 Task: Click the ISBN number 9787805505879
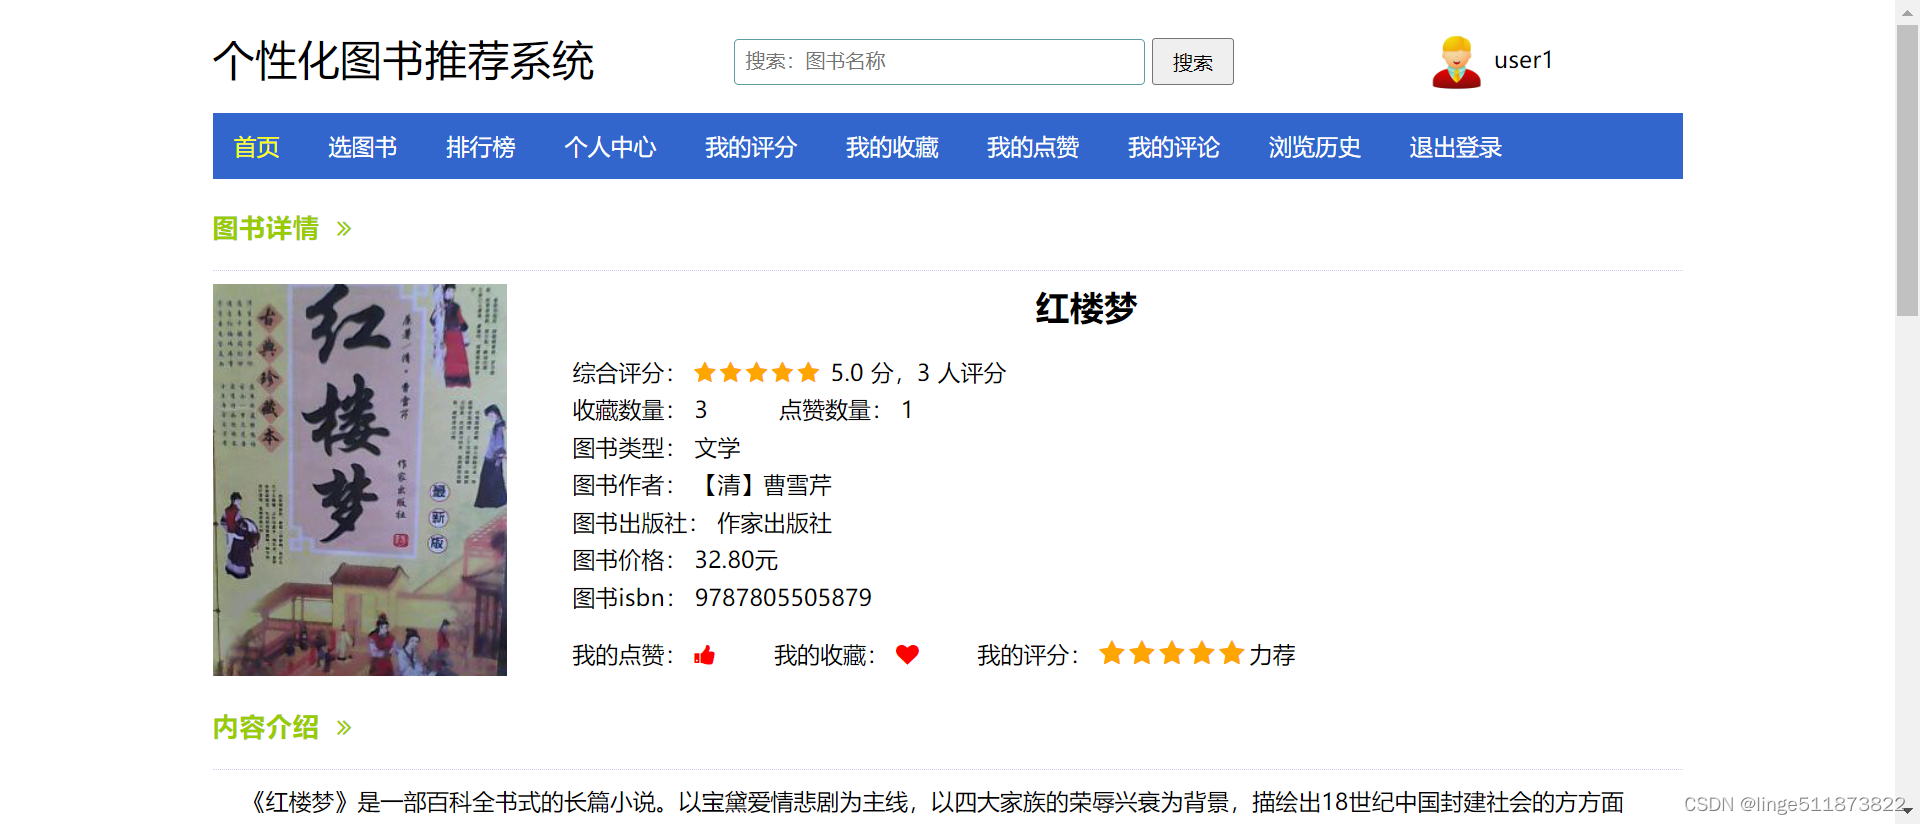783,598
